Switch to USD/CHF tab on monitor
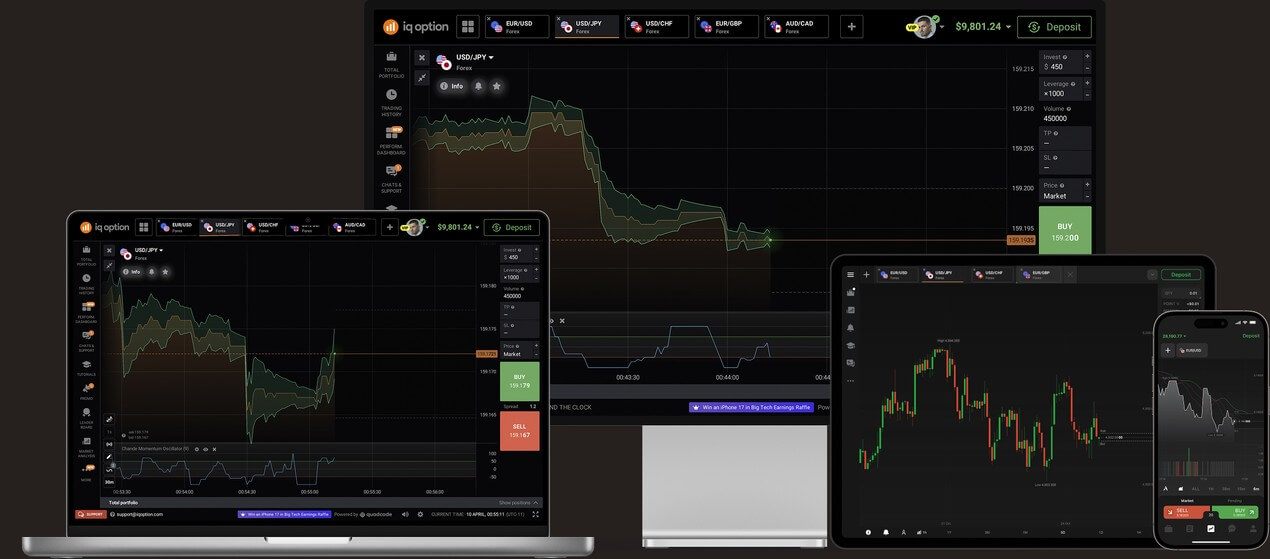This screenshot has width=1270, height=559. pos(657,27)
